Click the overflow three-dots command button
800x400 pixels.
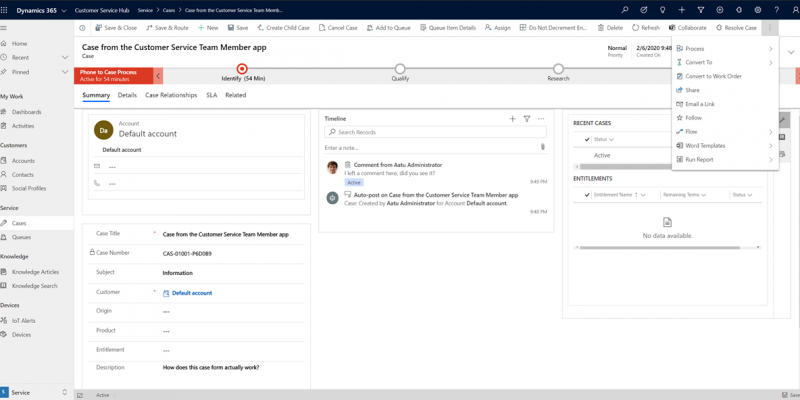[x=770, y=28]
